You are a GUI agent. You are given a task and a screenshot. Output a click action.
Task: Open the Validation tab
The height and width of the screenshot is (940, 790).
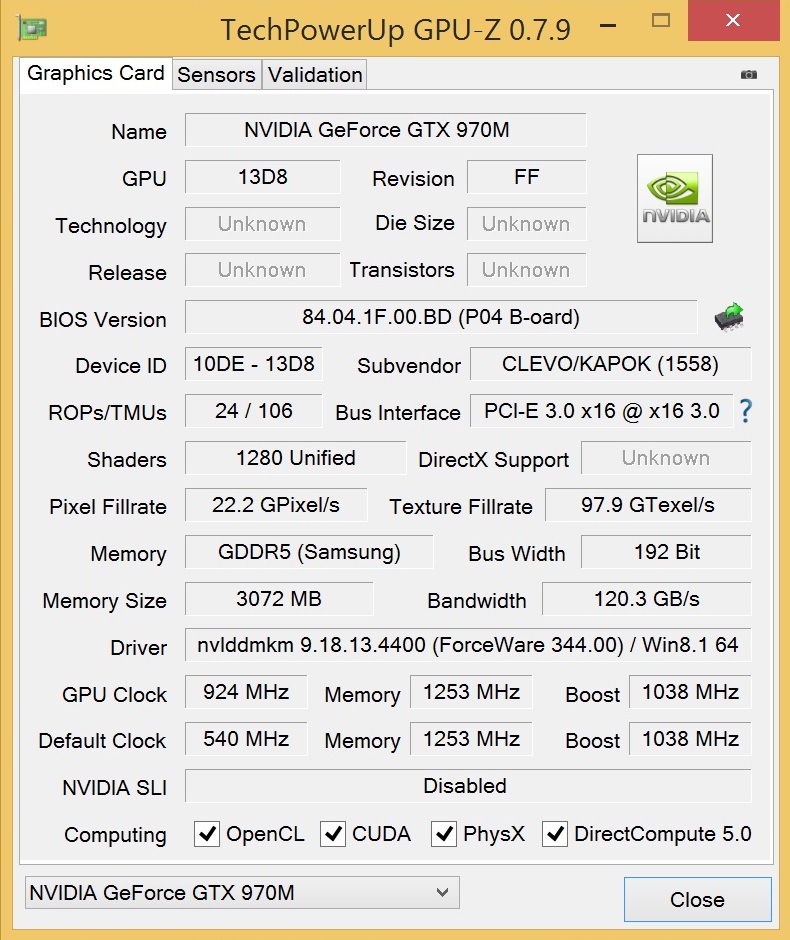point(315,75)
